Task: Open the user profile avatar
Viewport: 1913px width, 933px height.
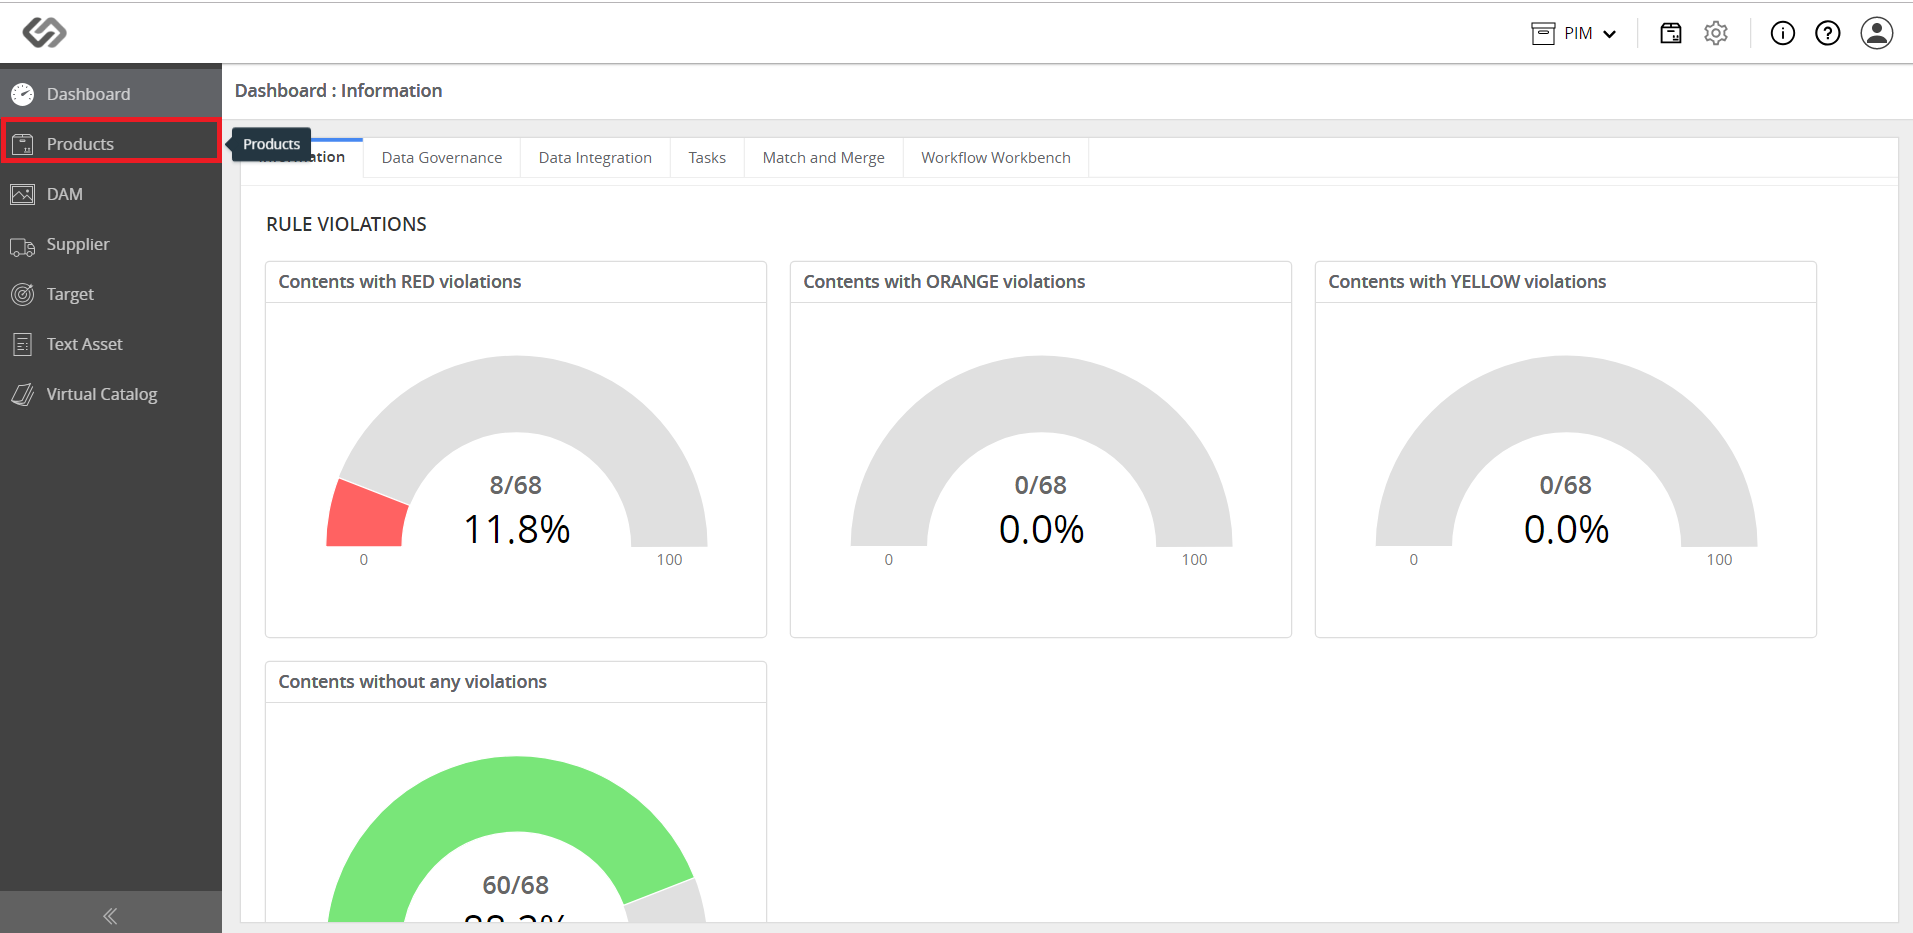Action: [x=1877, y=33]
